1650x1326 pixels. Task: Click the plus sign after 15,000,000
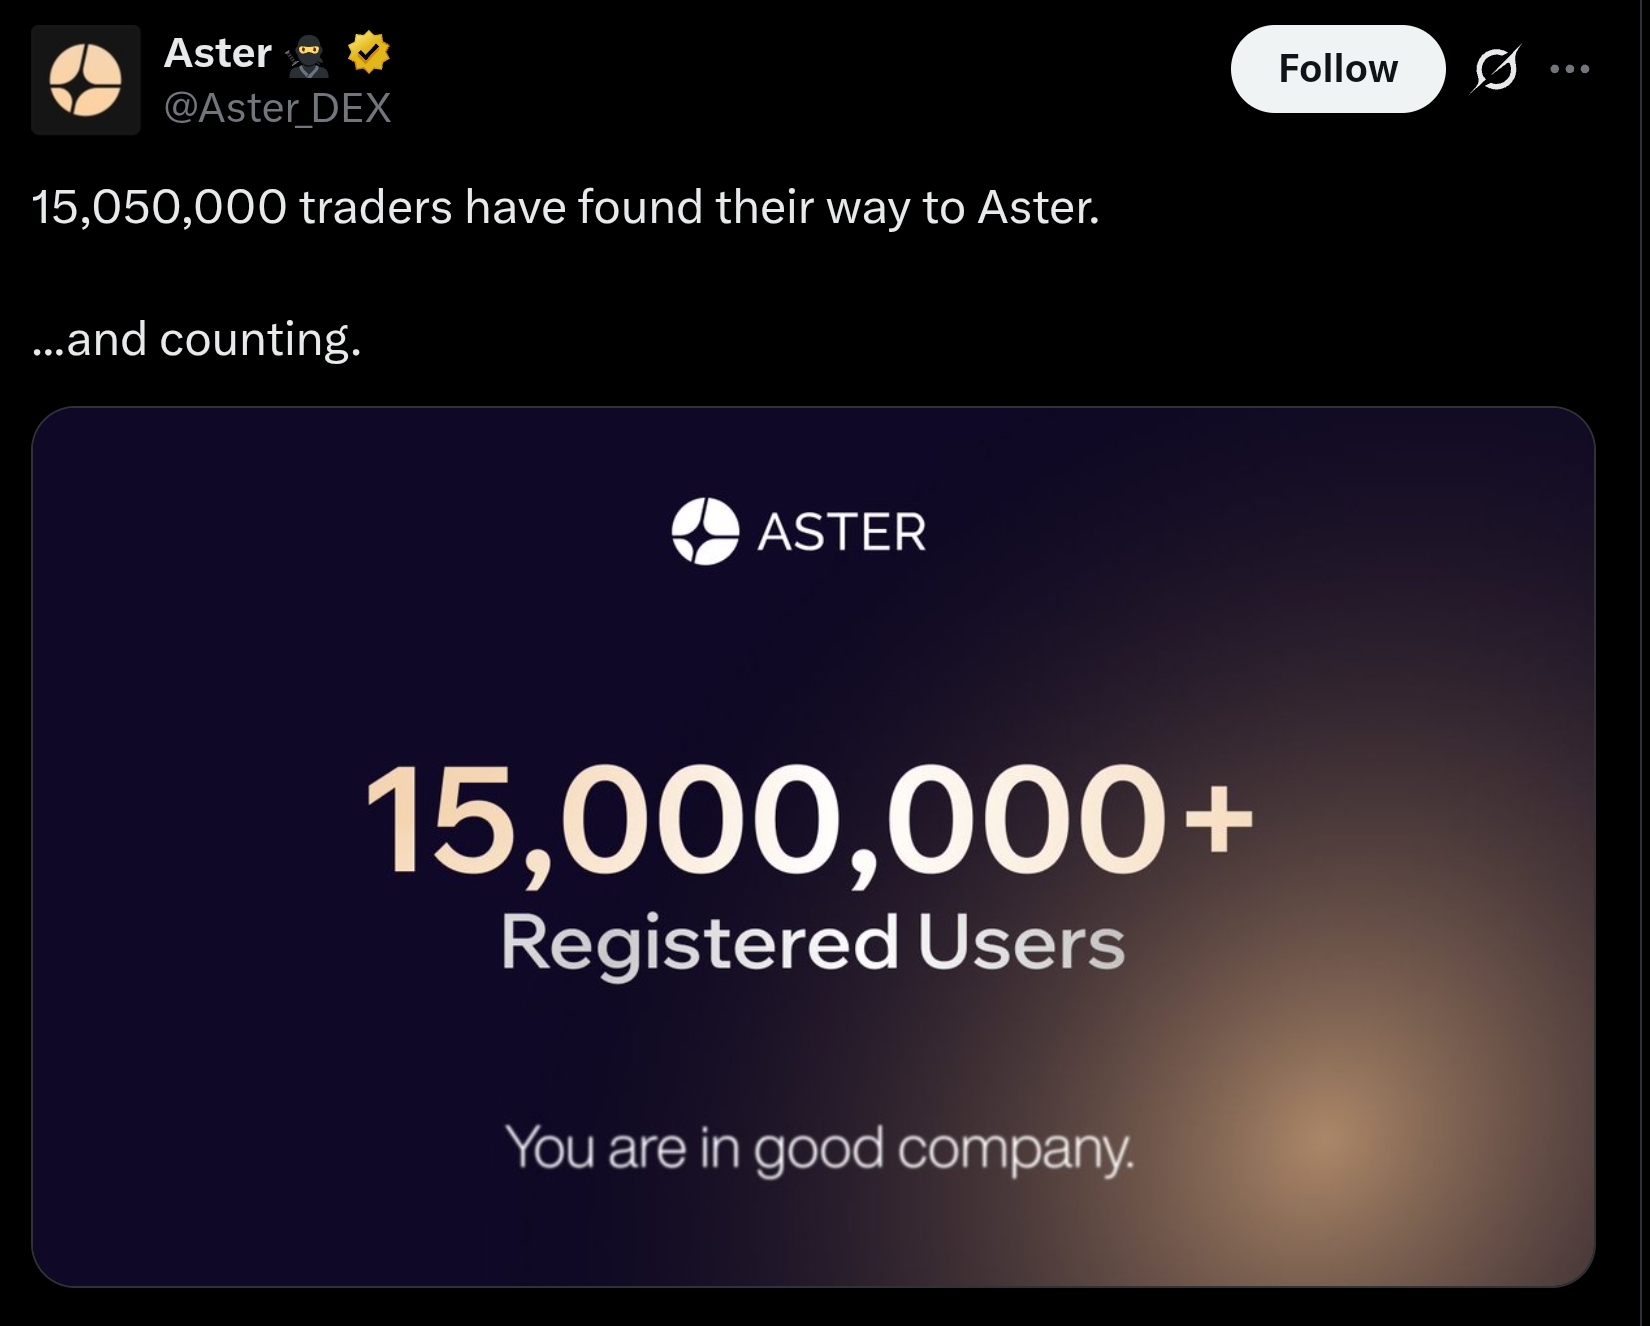[1217, 819]
